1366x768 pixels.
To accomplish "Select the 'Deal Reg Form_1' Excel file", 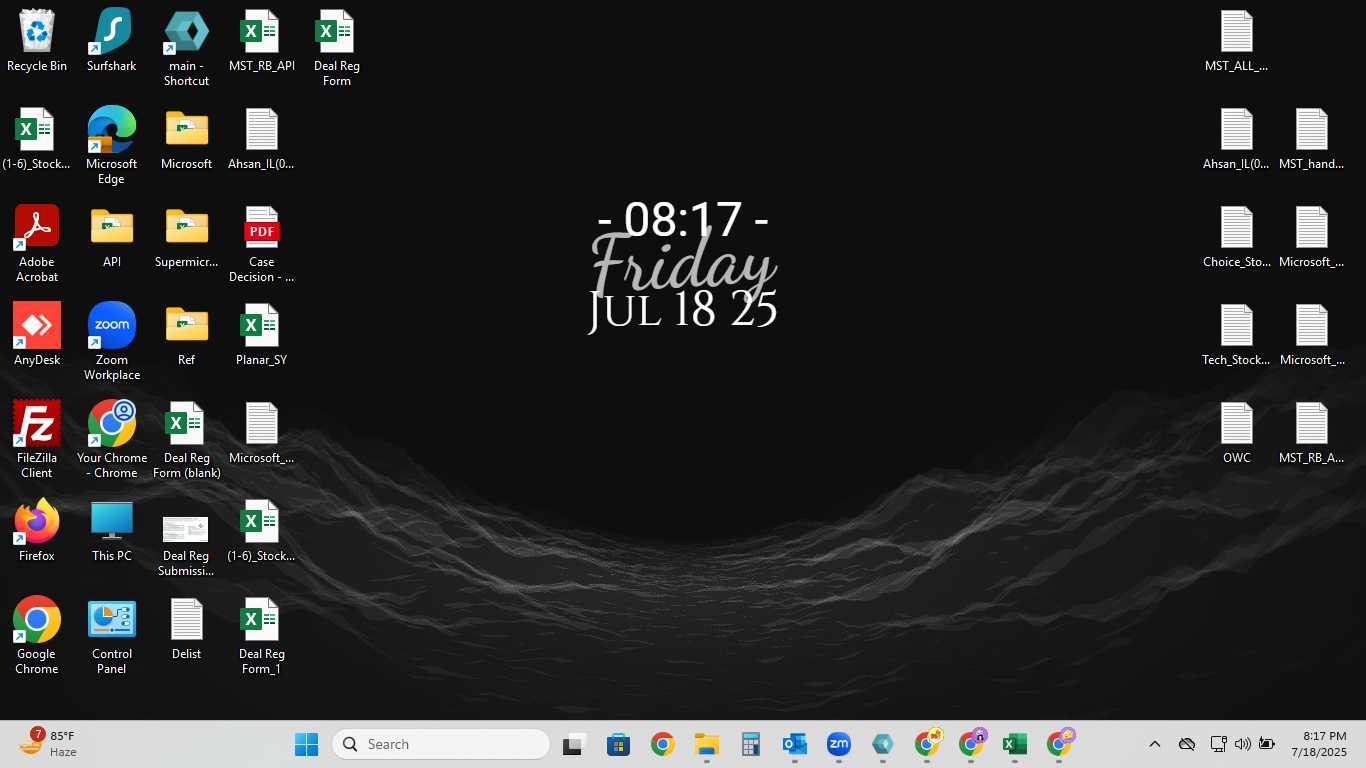I will click(x=261, y=636).
